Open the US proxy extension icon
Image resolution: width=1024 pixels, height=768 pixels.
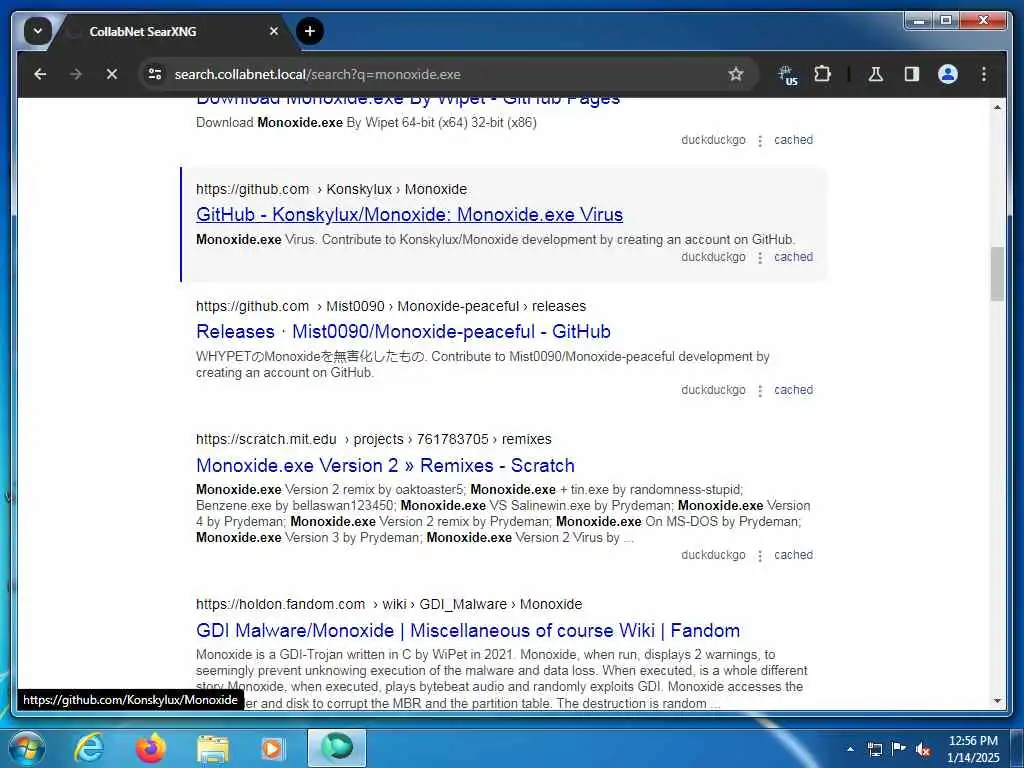point(788,75)
